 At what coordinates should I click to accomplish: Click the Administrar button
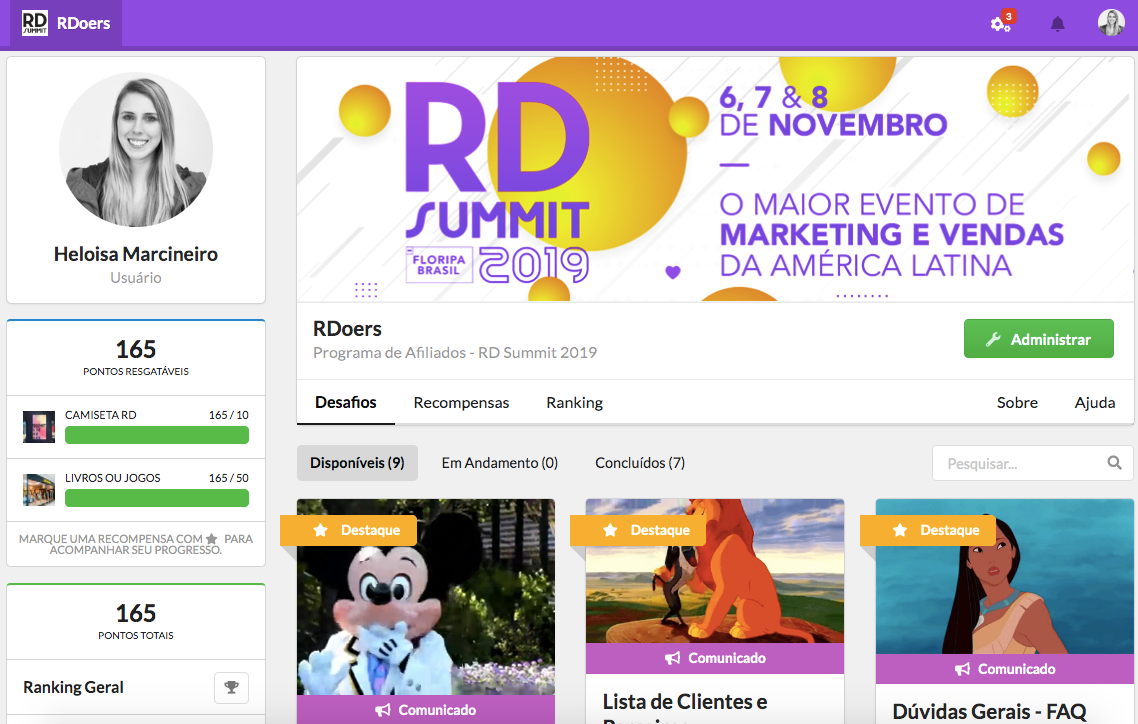pyautogui.click(x=1039, y=339)
